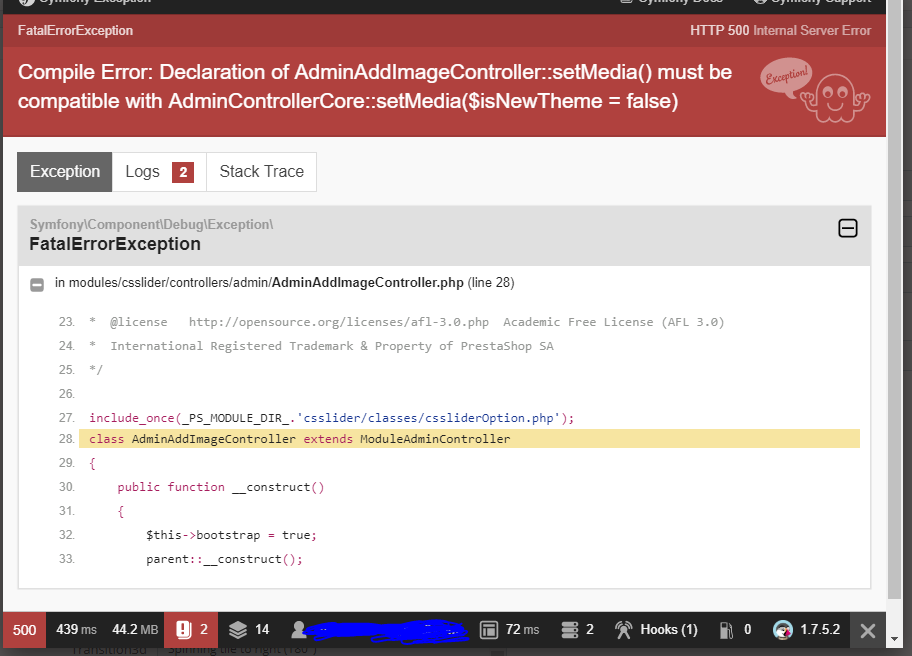912x656 pixels.
Task: Click the public function __construct line
Action: 220,487
